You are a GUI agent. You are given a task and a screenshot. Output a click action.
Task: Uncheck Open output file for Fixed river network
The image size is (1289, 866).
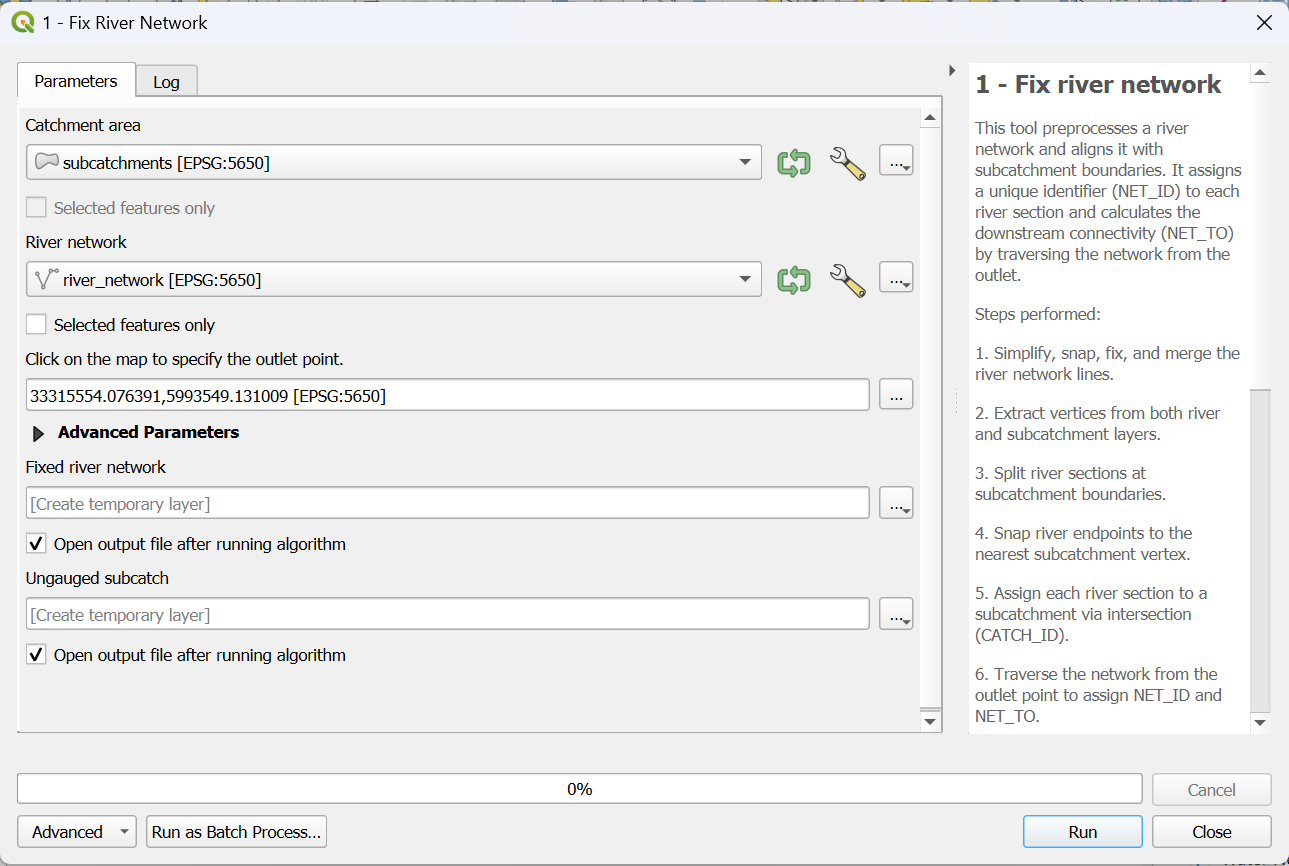36,544
